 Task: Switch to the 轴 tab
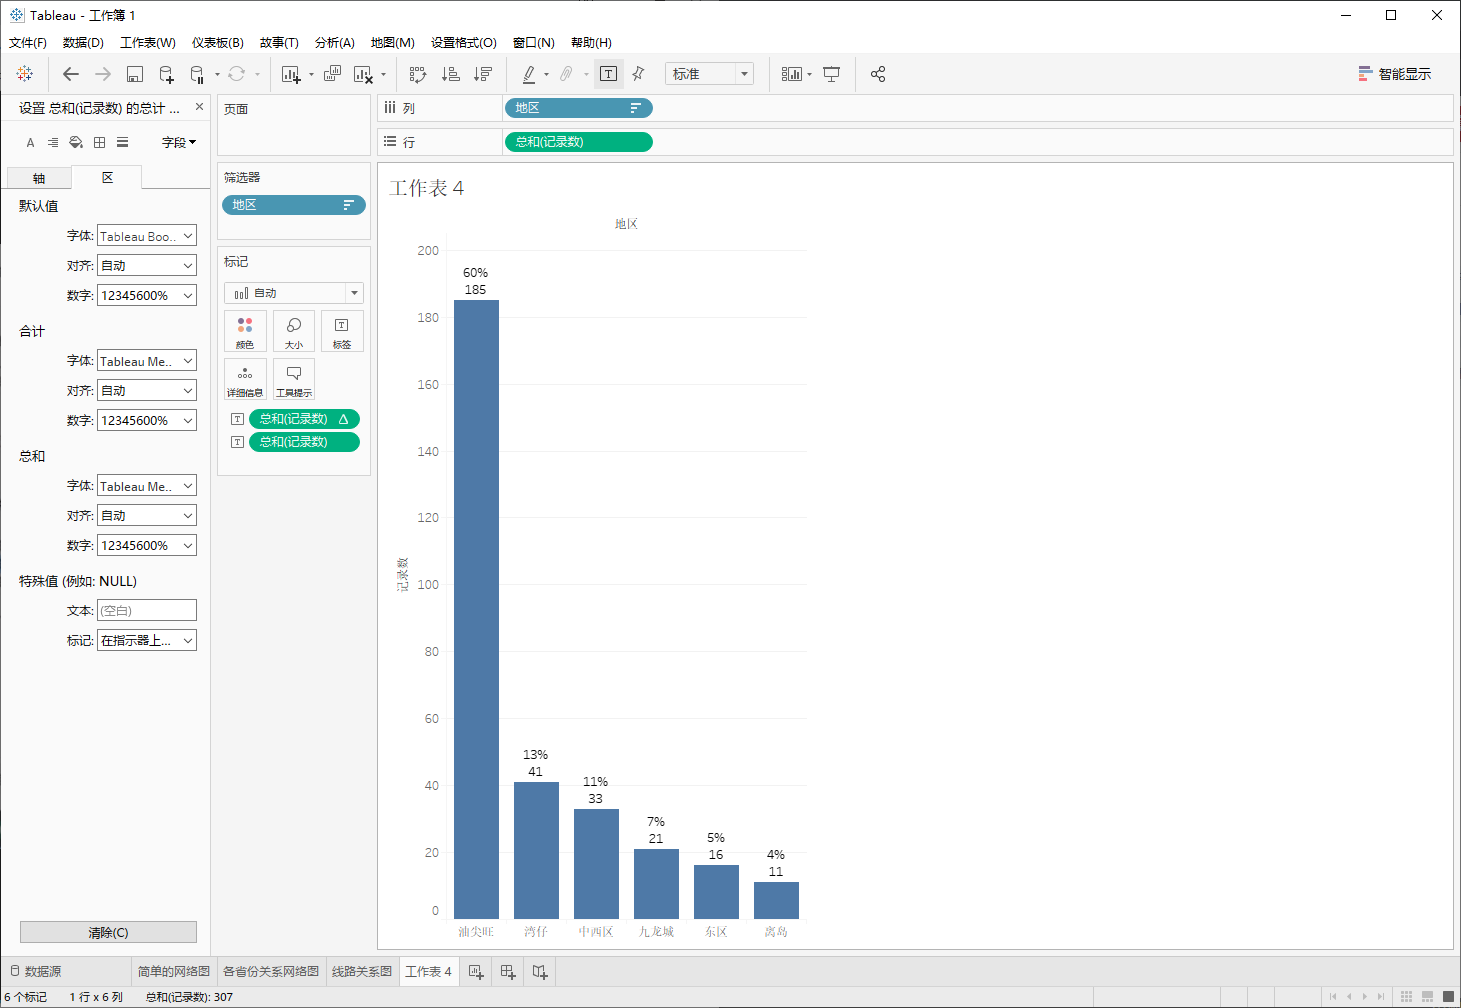pyautogui.click(x=39, y=178)
